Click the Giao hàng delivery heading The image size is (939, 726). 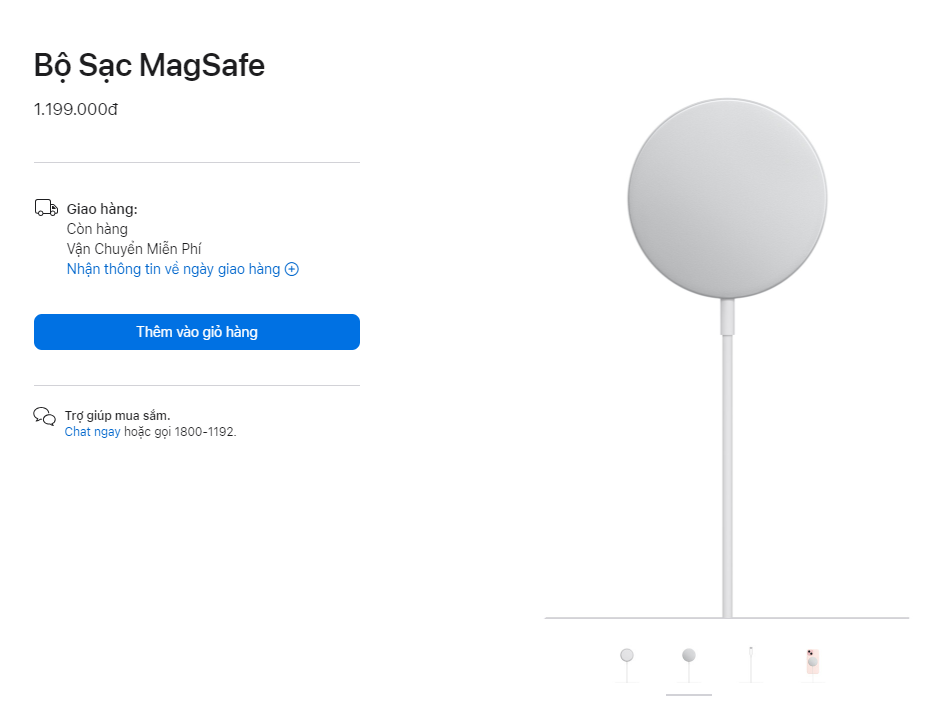coord(102,209)
